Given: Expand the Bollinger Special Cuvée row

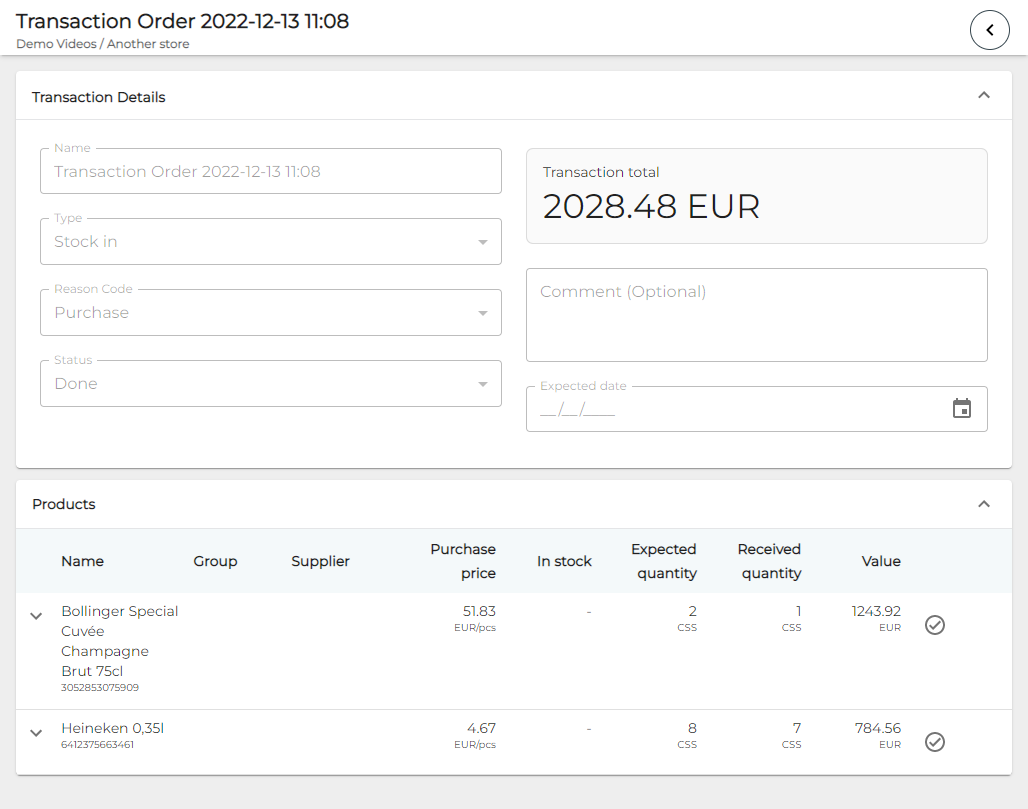Looking at the screenshot, I should click(36, 616).
